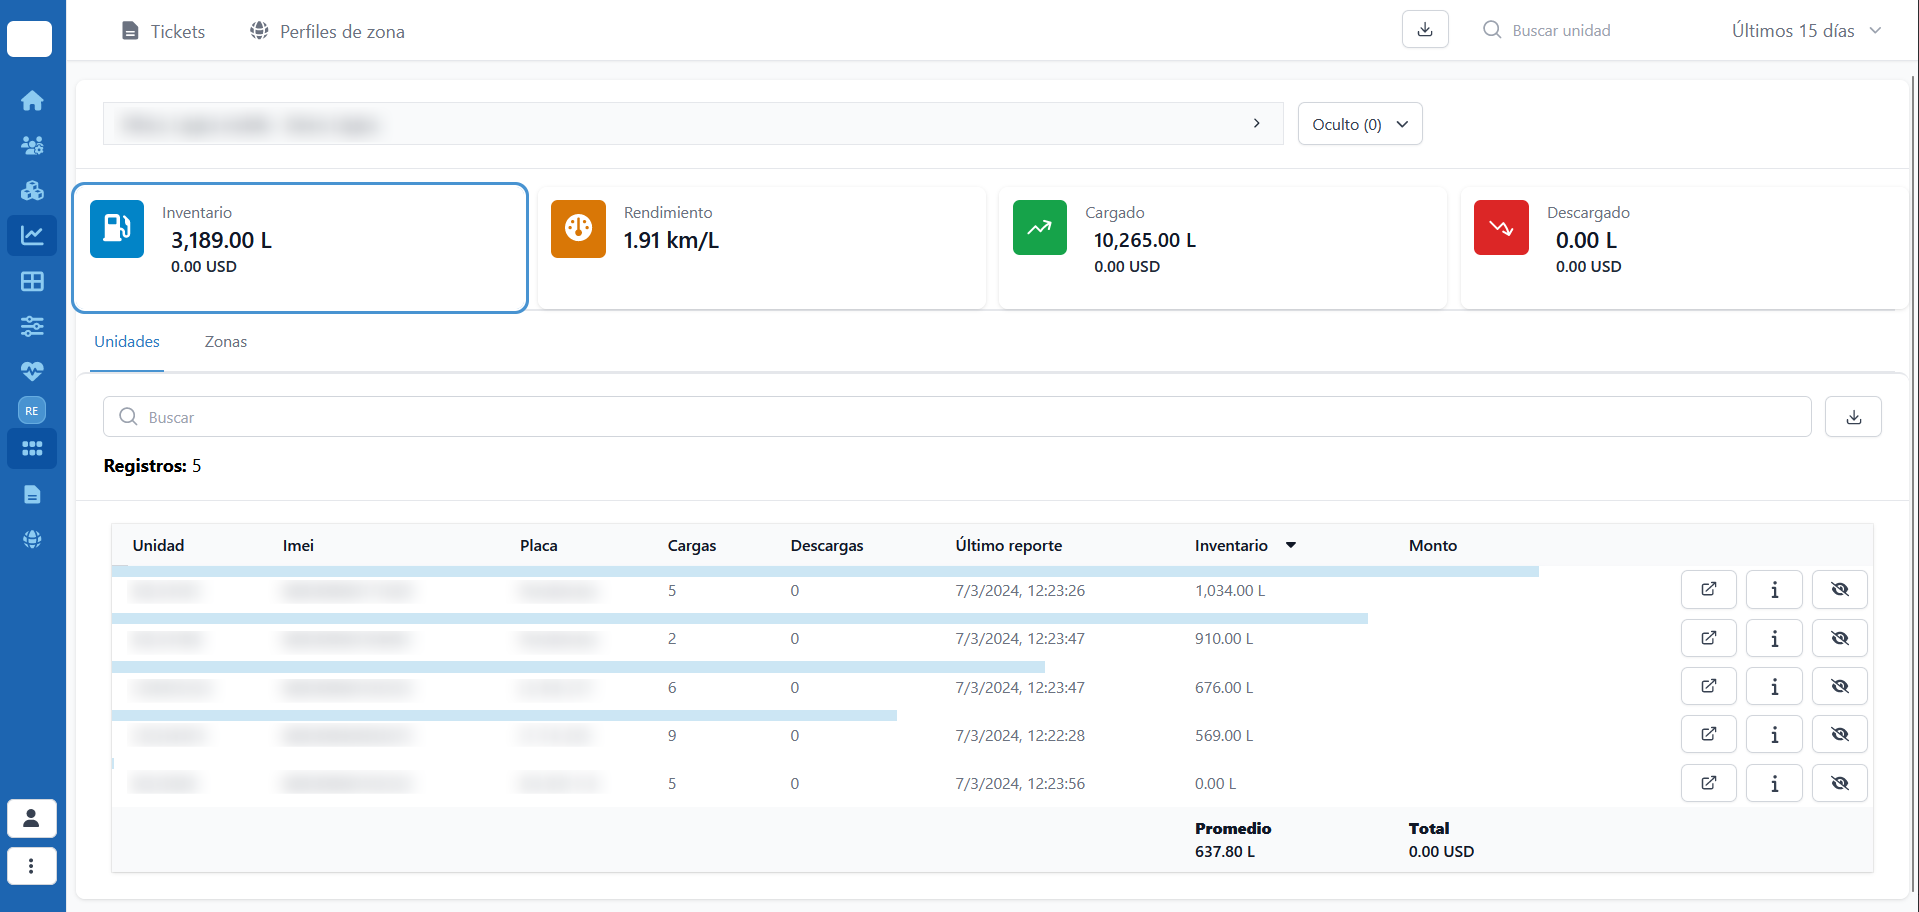Open the Perfiles de zona menu
The height and width of the screenshot is (912, 1919).
pyautogui.click(x=327, y=31)
